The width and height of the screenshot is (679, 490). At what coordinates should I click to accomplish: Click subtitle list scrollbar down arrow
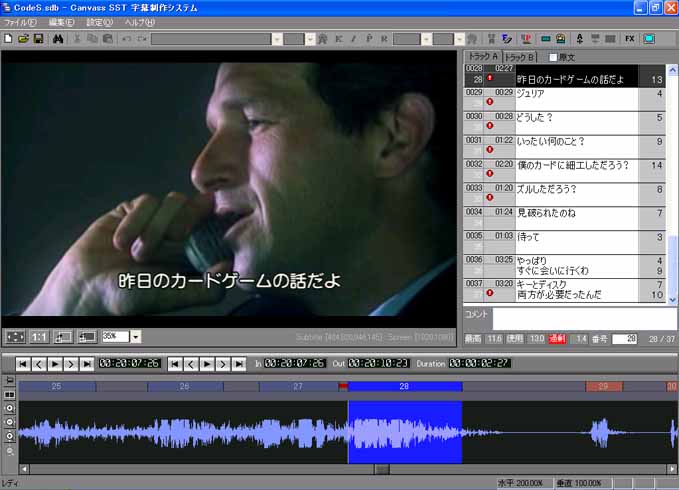tap(672, 300)
